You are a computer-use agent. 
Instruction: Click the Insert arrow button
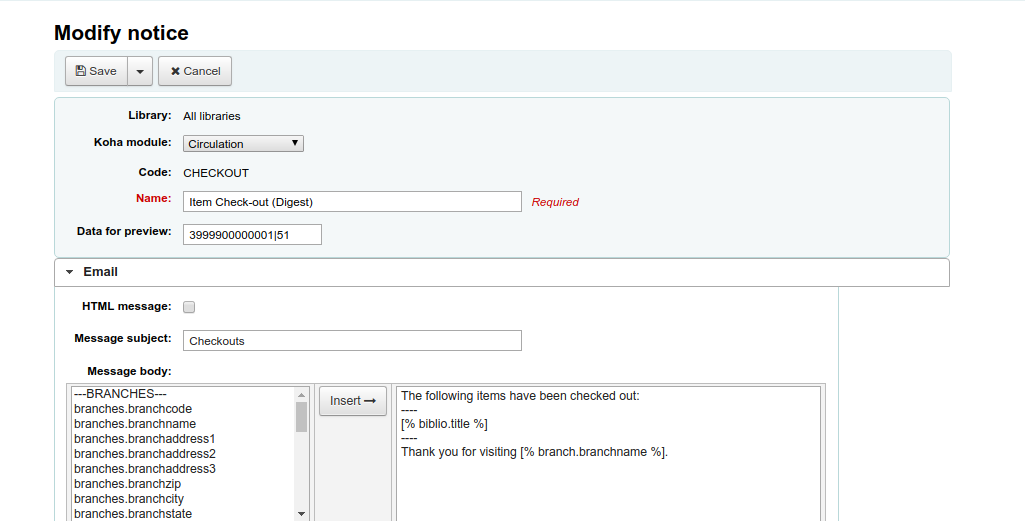click(353, 401)
